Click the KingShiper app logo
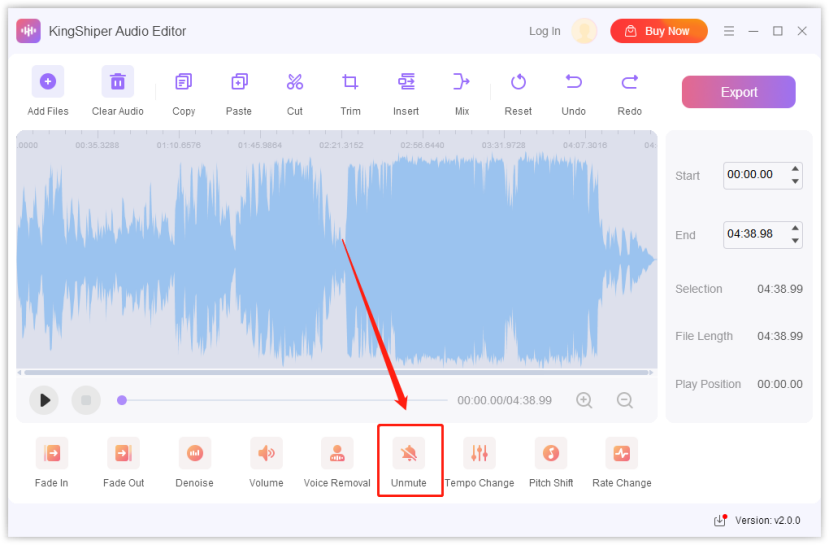 (29, 31)
